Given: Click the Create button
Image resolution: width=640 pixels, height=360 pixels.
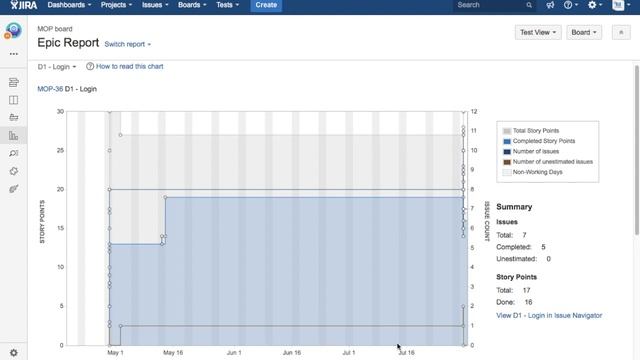Looking at the screenshot, I should 266,5.
